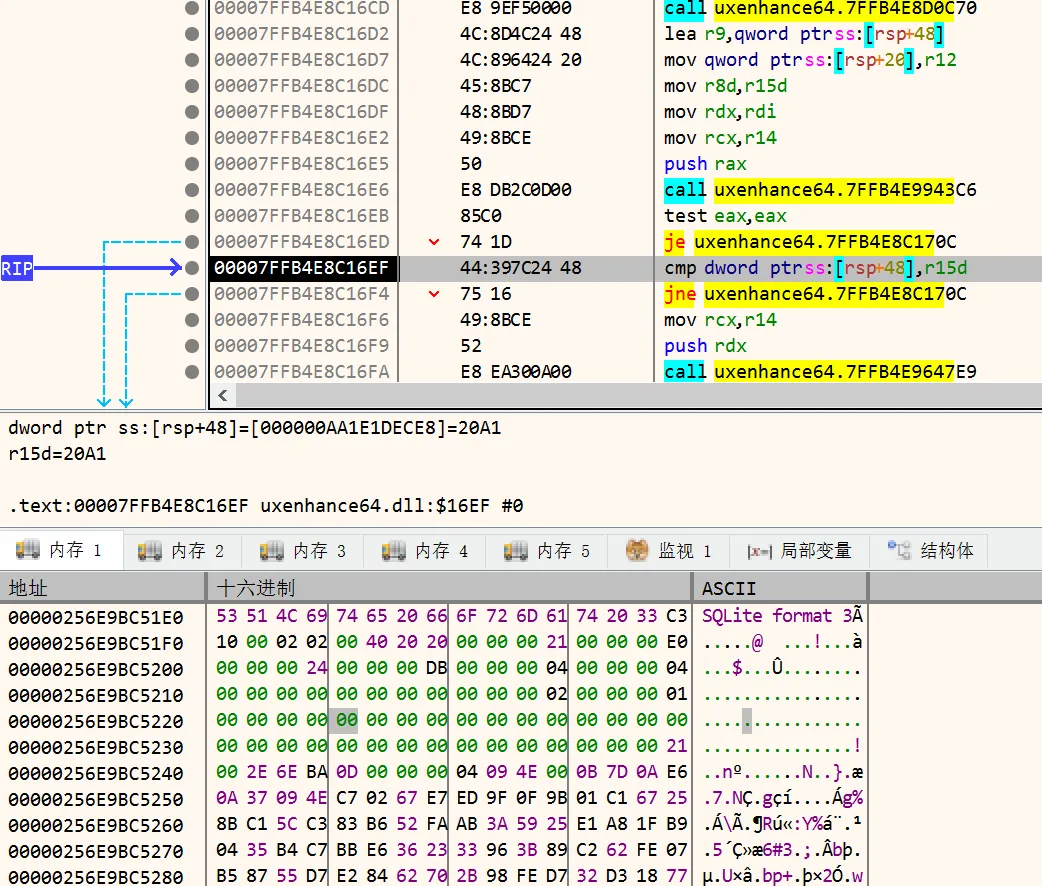Select instruction mov qword ptr ss:[rsp+20],r12
Image resolution: width=1042 pixels, height=886 pixels.
(x=810, y=60)
